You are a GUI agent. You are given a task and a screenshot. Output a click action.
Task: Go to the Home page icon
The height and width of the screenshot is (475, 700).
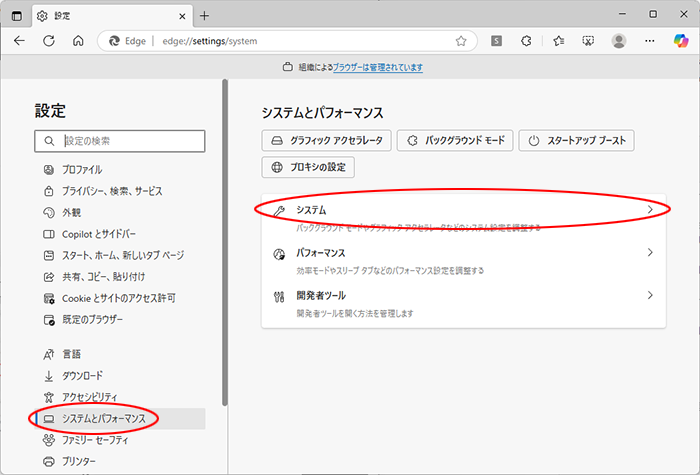78,41
